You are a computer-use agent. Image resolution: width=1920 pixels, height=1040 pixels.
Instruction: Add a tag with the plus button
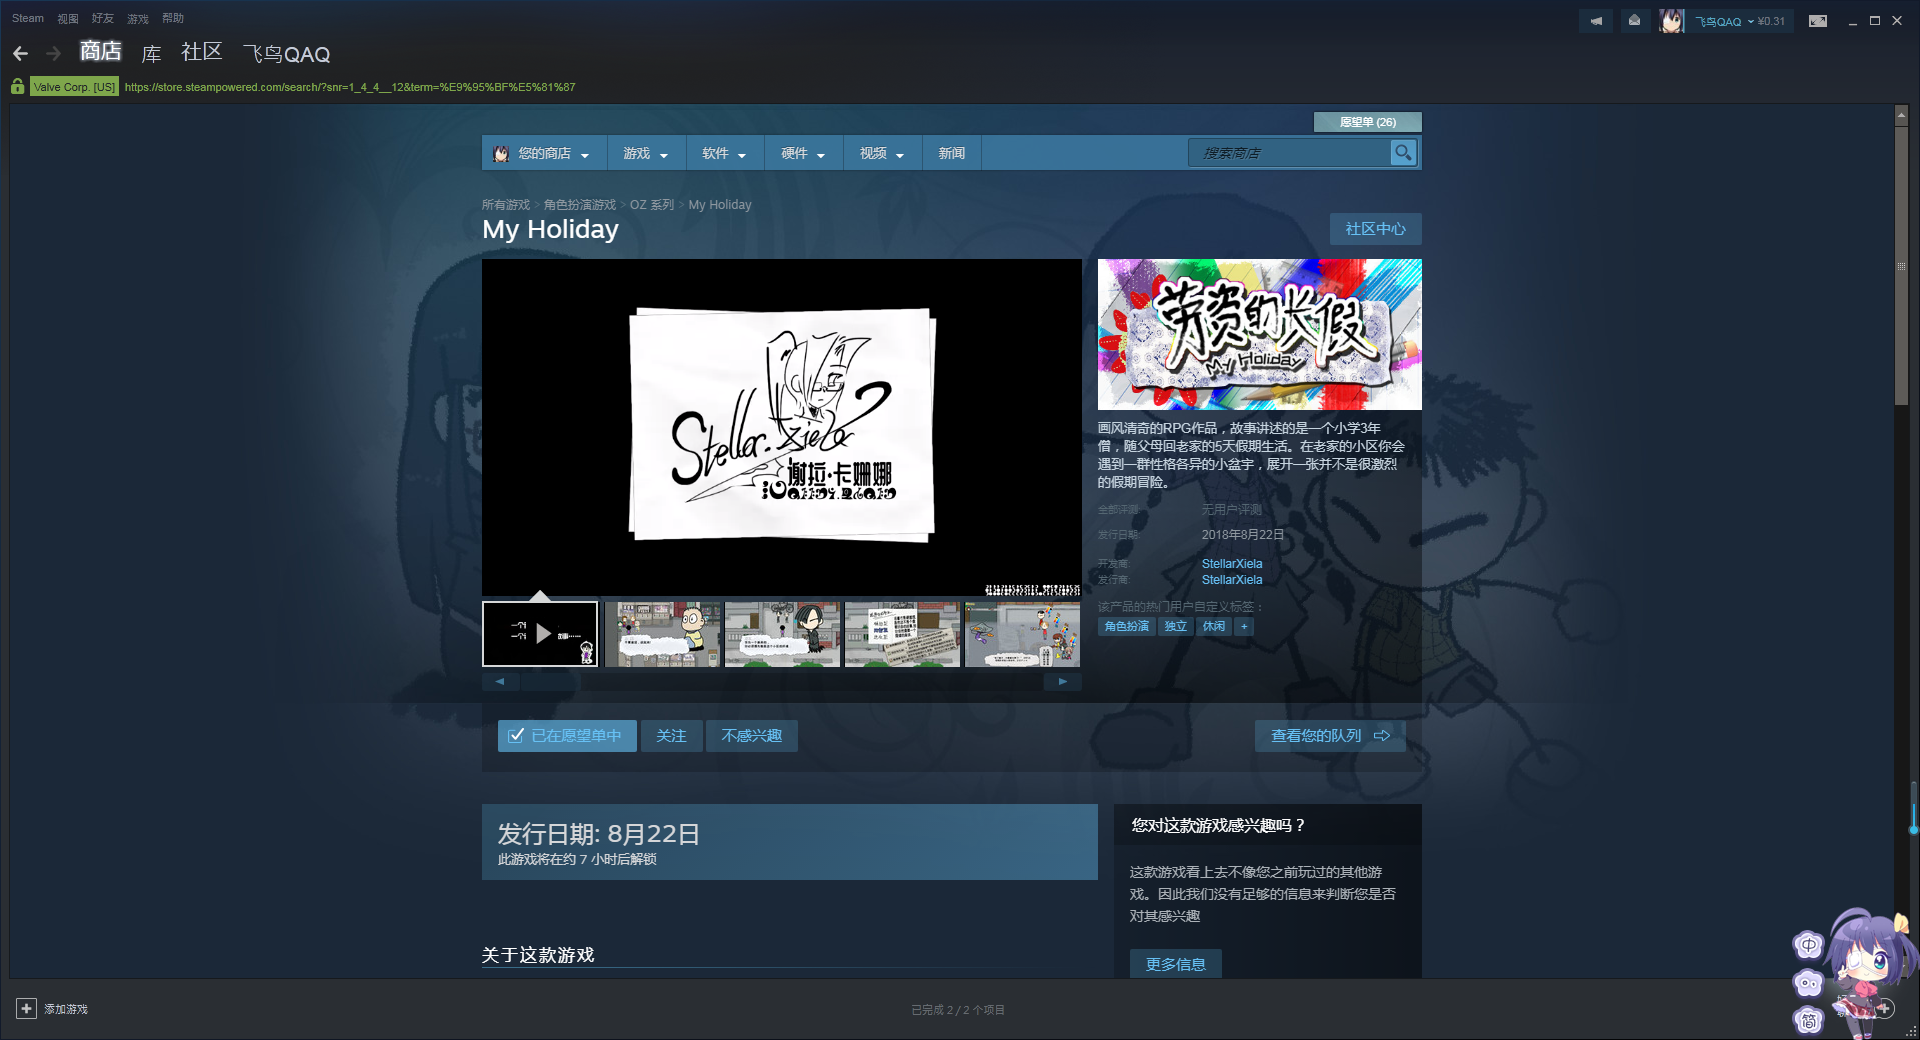click(x=1244, y=627)
